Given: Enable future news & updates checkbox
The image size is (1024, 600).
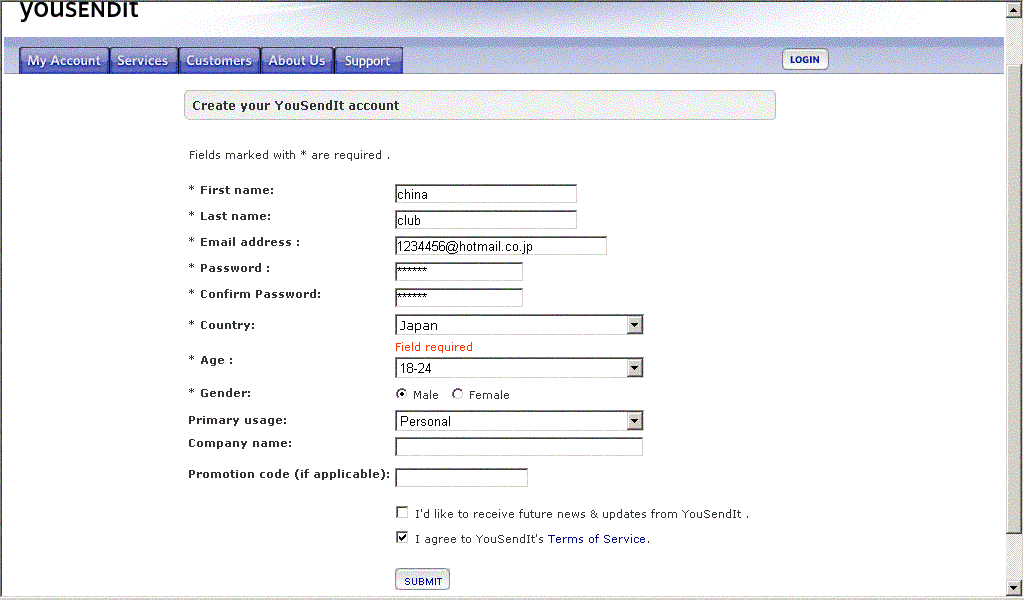Looking at the screenshot, I should [x=402, y=513].
